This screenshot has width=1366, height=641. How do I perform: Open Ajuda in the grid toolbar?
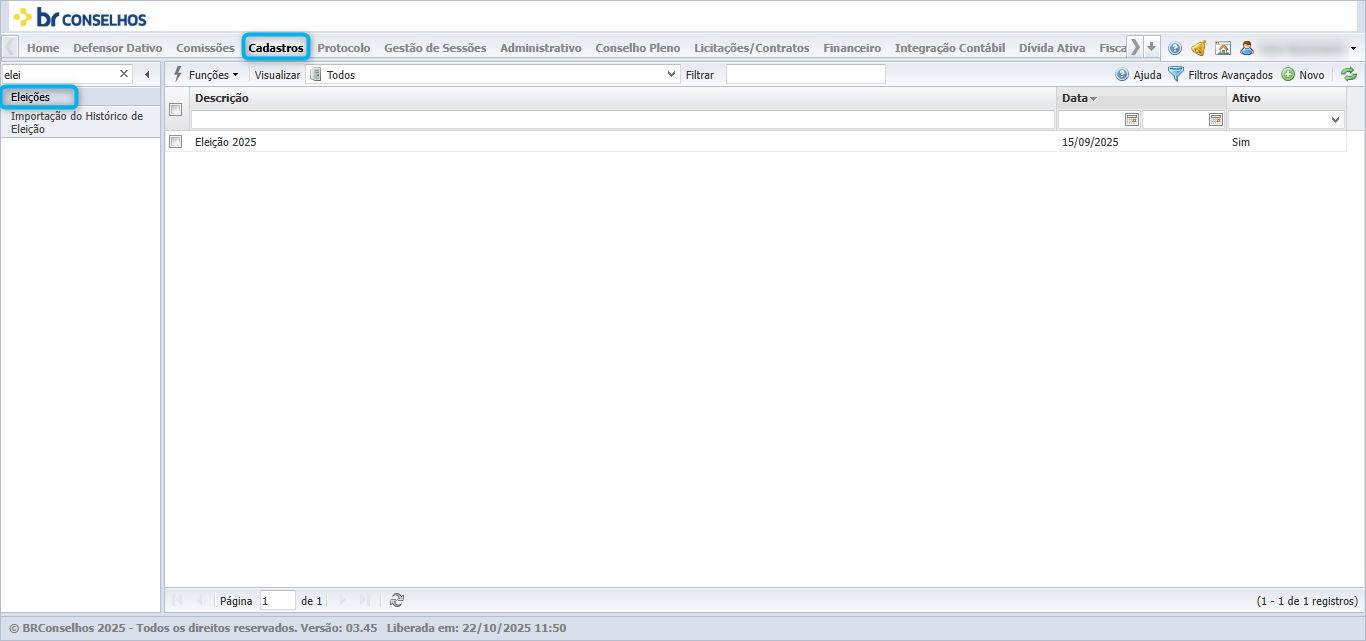point(1138,75)
